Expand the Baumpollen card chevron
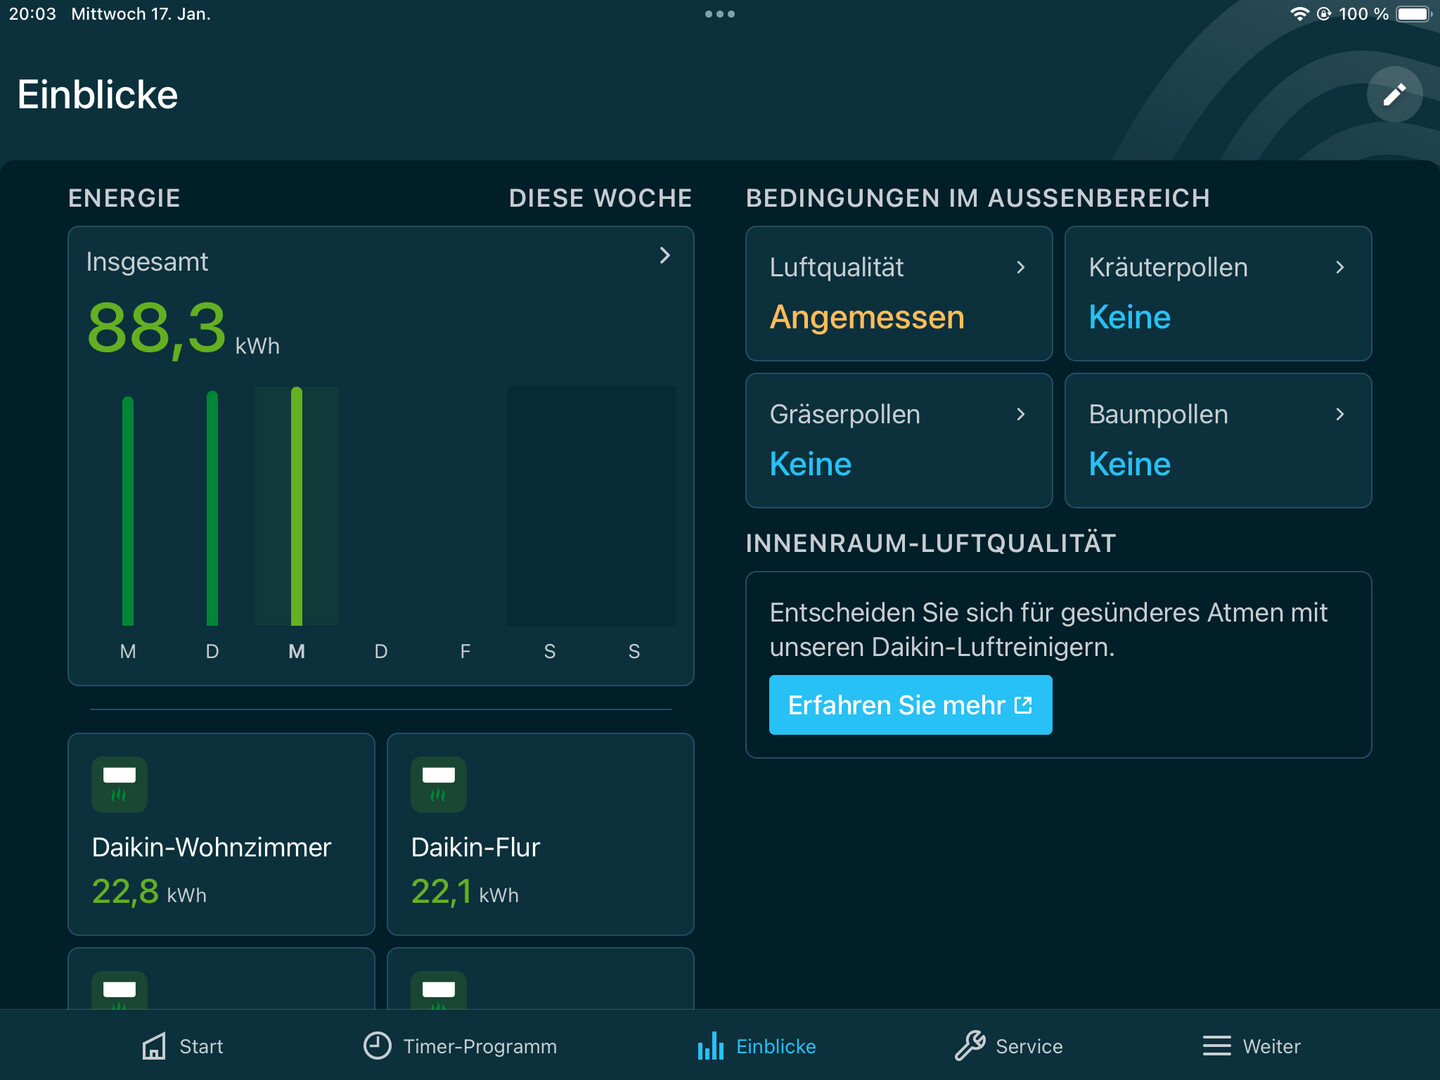The width and height of the screenshot is (1440, 1080). (1340, 414)
